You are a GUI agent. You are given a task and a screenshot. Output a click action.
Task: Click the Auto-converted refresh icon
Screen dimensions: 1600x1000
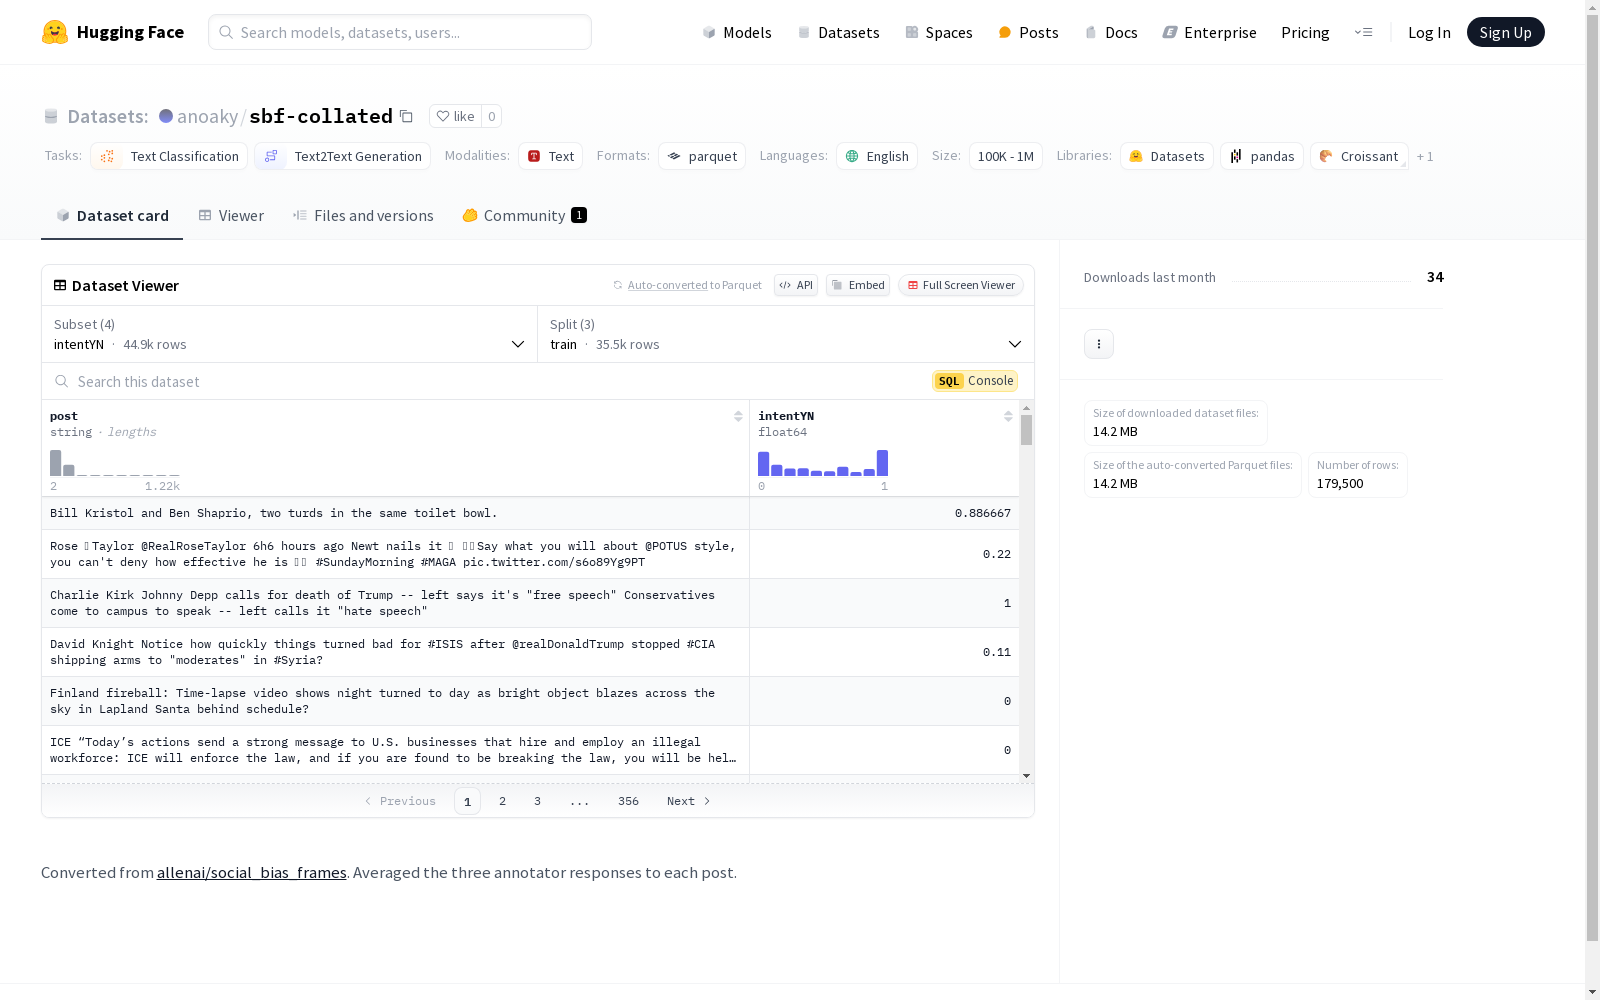coord(618,285)
